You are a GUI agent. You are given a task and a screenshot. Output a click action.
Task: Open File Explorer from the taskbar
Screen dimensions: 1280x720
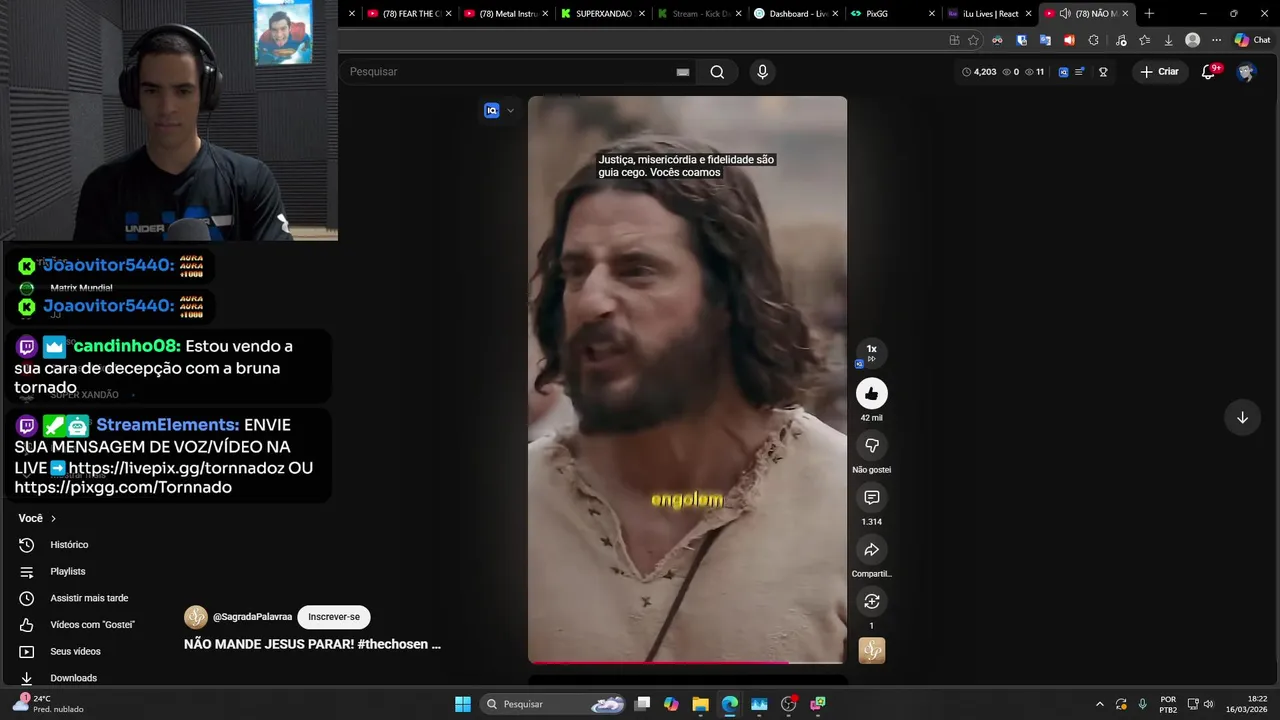(x=700, y=704)
